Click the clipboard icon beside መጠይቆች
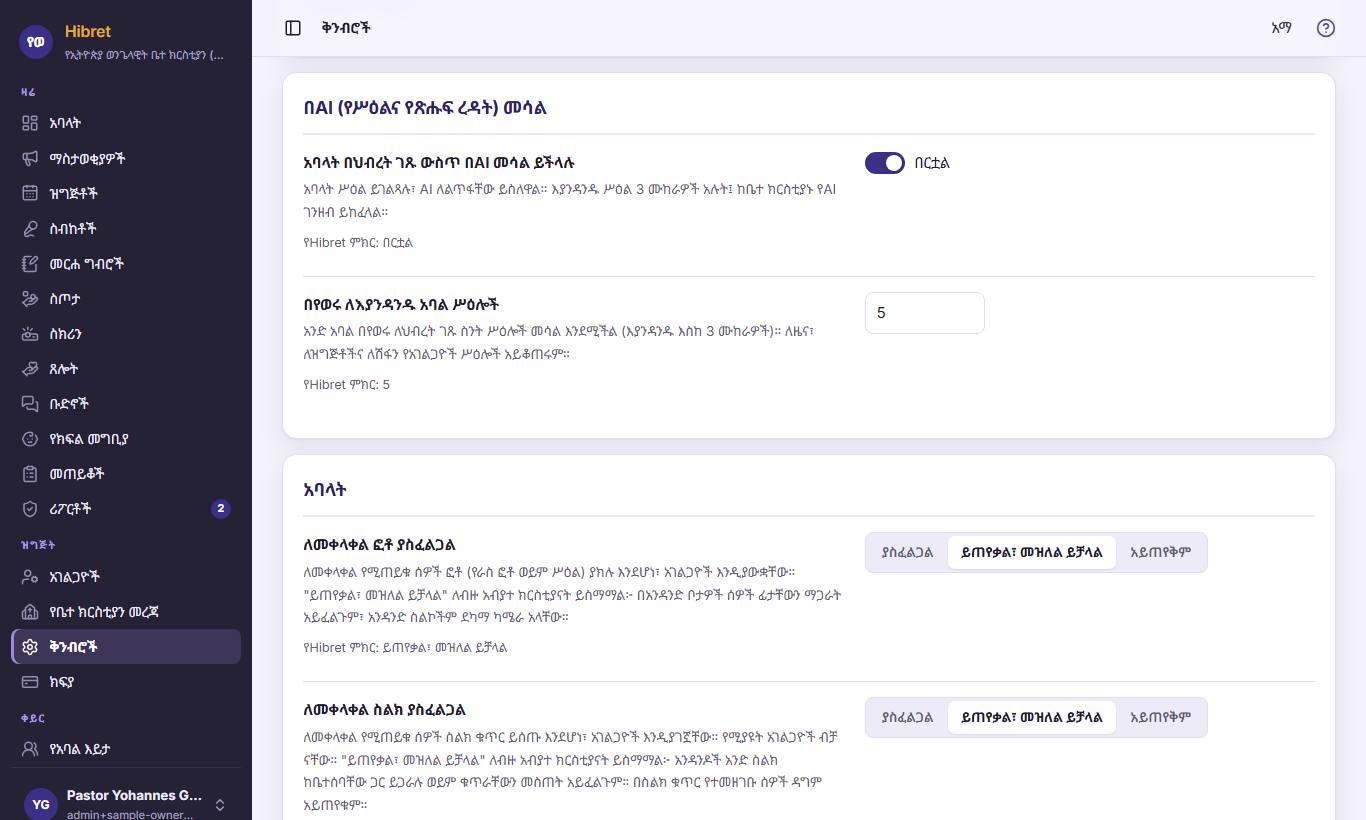The height and width of the screenshot is (820, 1366). (30, 473)
